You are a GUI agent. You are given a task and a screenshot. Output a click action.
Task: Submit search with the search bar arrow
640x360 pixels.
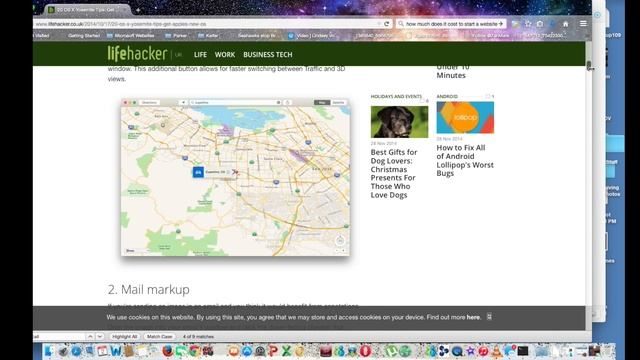501,24
